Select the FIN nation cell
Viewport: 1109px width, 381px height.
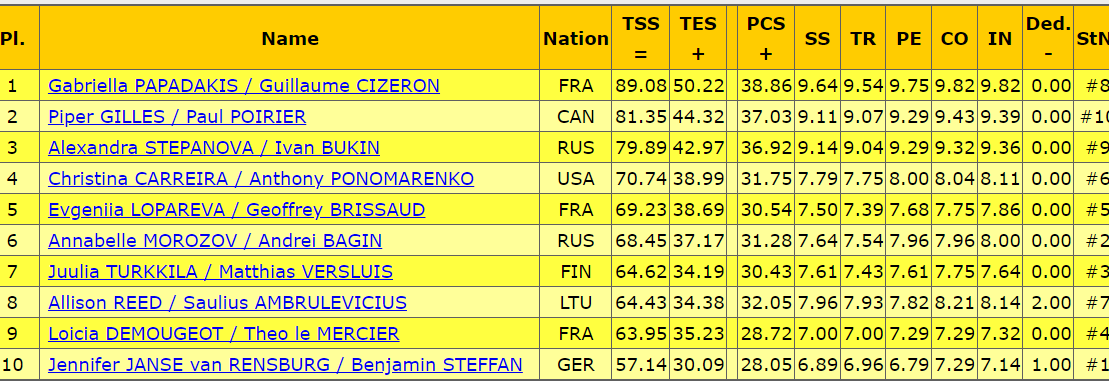[x=576, y=272]
